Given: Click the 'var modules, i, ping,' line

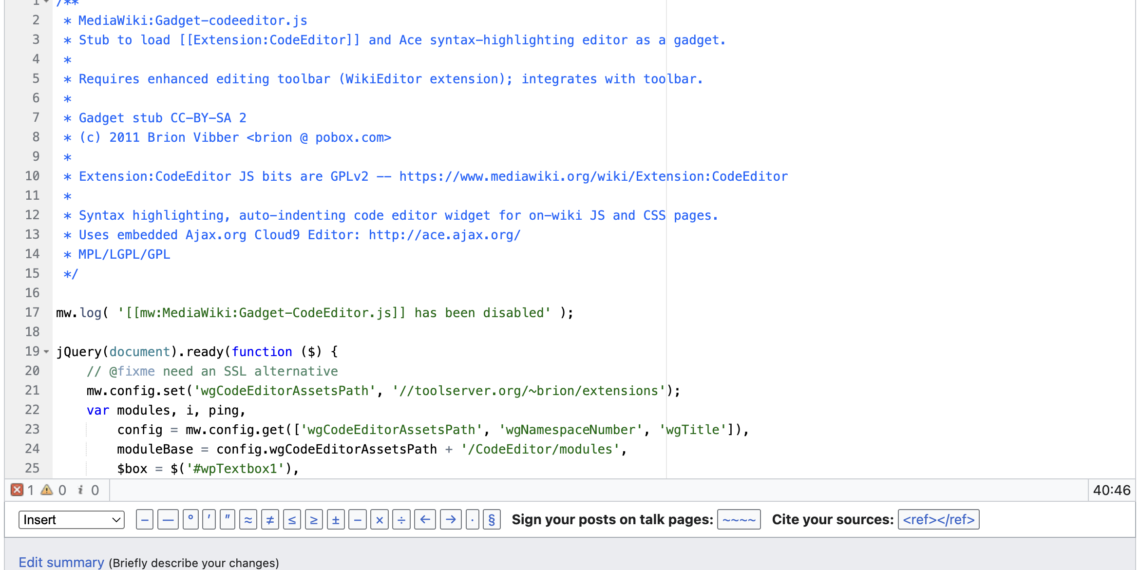Looking at the screenshot, I should (x=167, y=410).
